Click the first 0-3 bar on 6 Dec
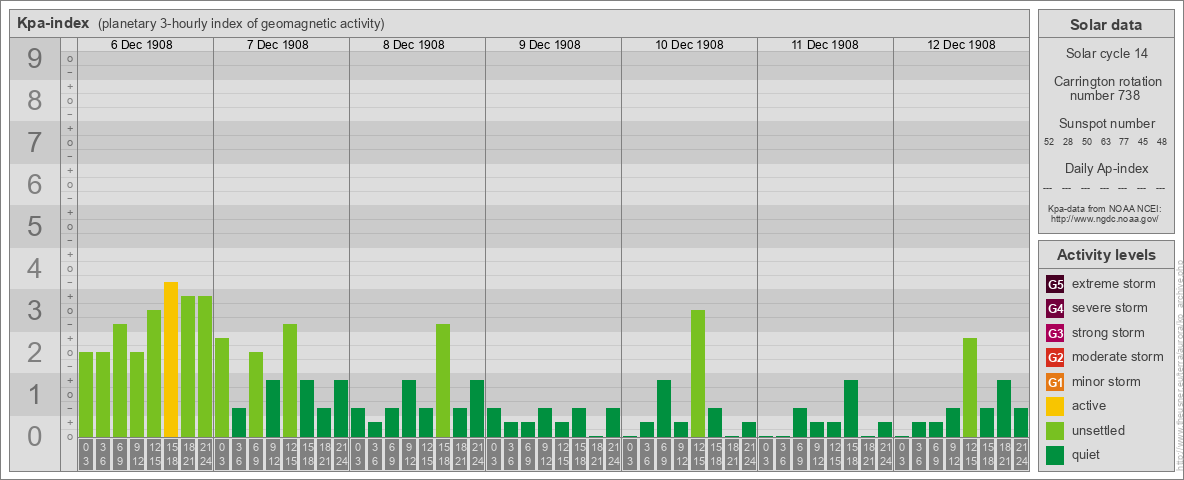This screenshot has width=1184, height=480. [x=86, y=395]
